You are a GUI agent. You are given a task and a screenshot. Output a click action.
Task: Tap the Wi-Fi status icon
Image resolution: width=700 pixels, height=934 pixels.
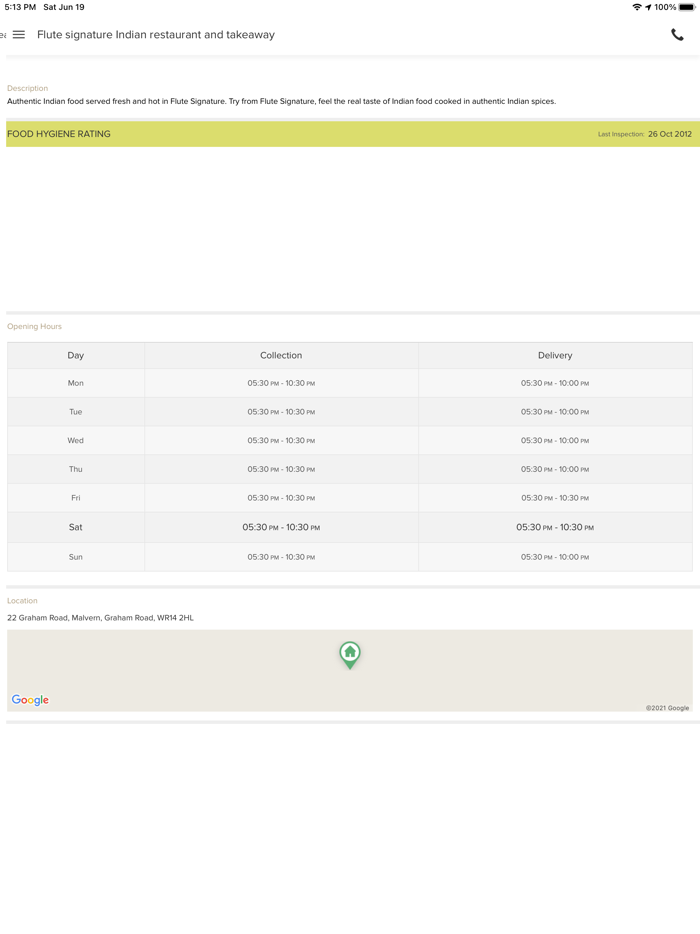tap(637, 7)
